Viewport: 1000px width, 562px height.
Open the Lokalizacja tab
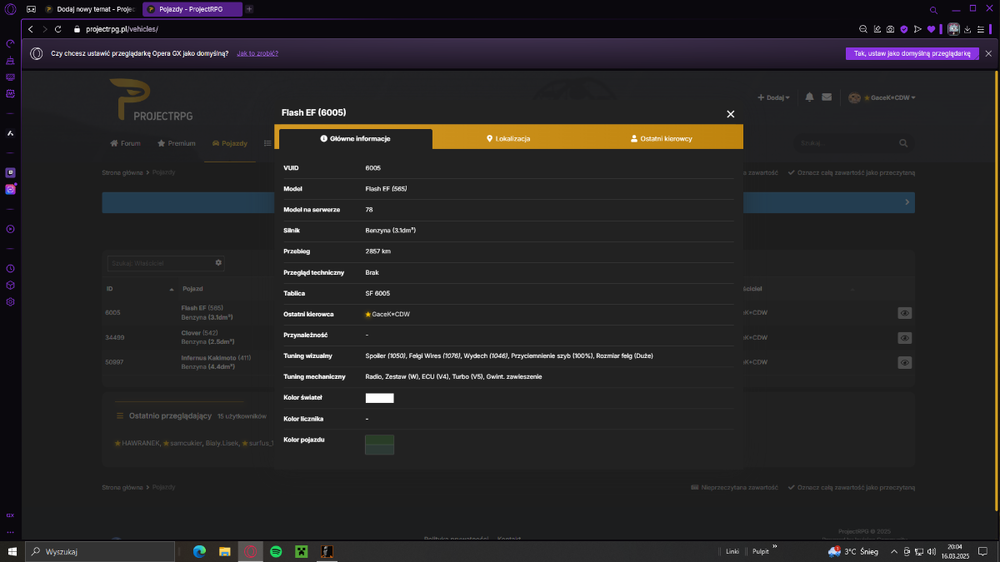[x=508, y=138]
